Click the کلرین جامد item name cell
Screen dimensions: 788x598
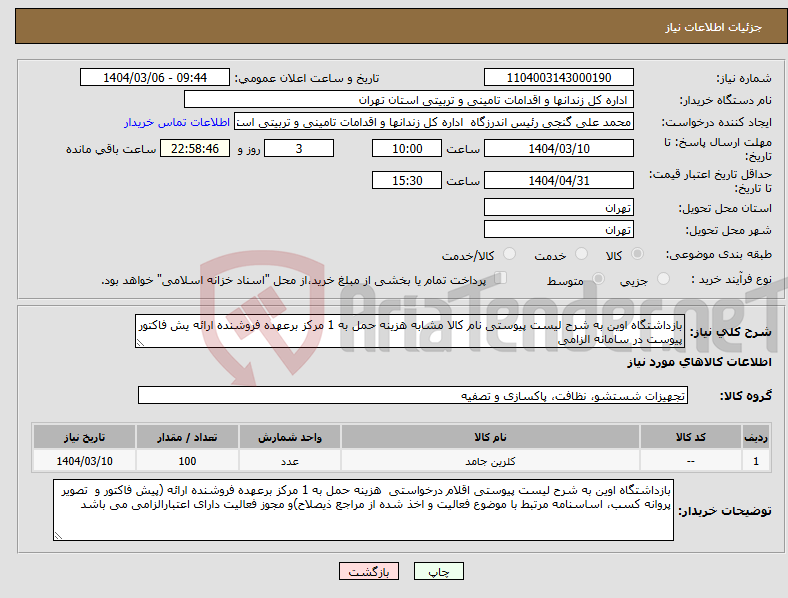[490, 461]
